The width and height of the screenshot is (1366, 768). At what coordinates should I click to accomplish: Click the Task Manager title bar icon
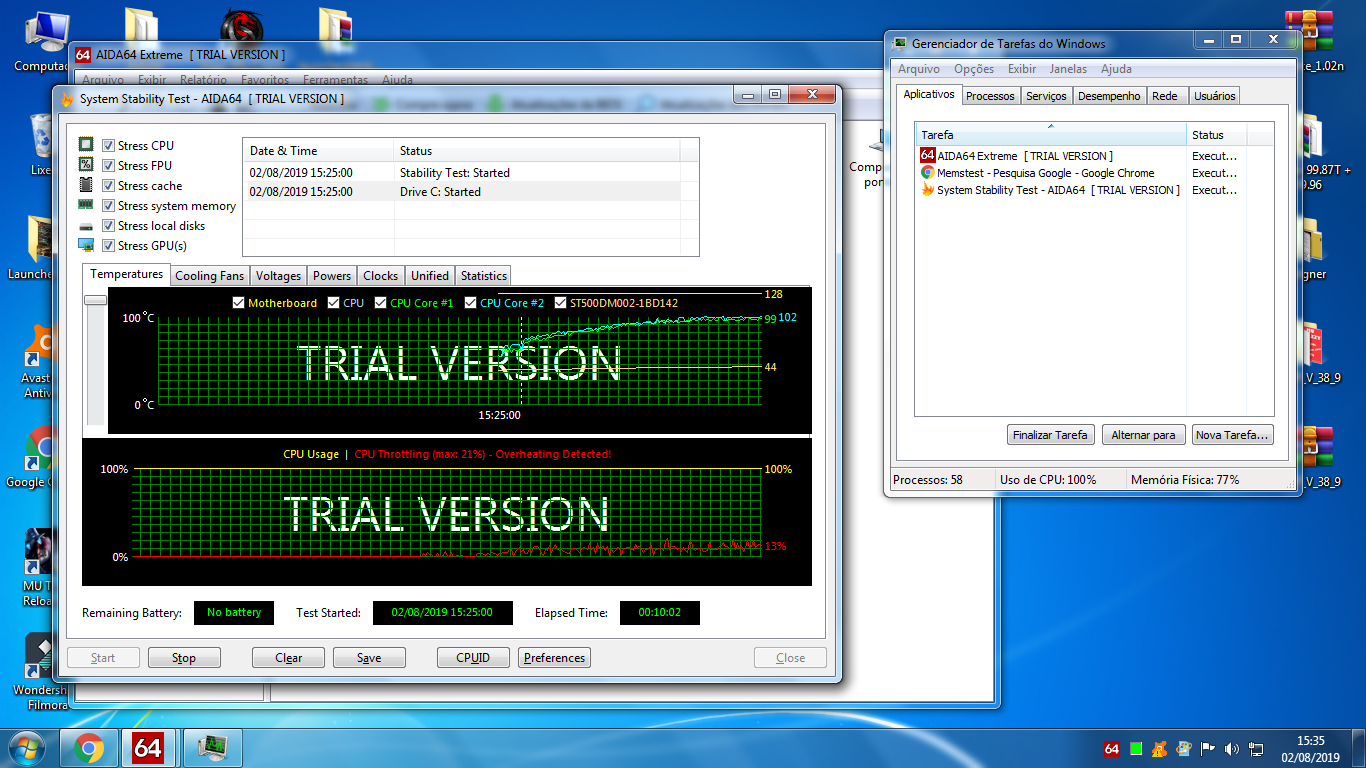click(x=900, y=43)
